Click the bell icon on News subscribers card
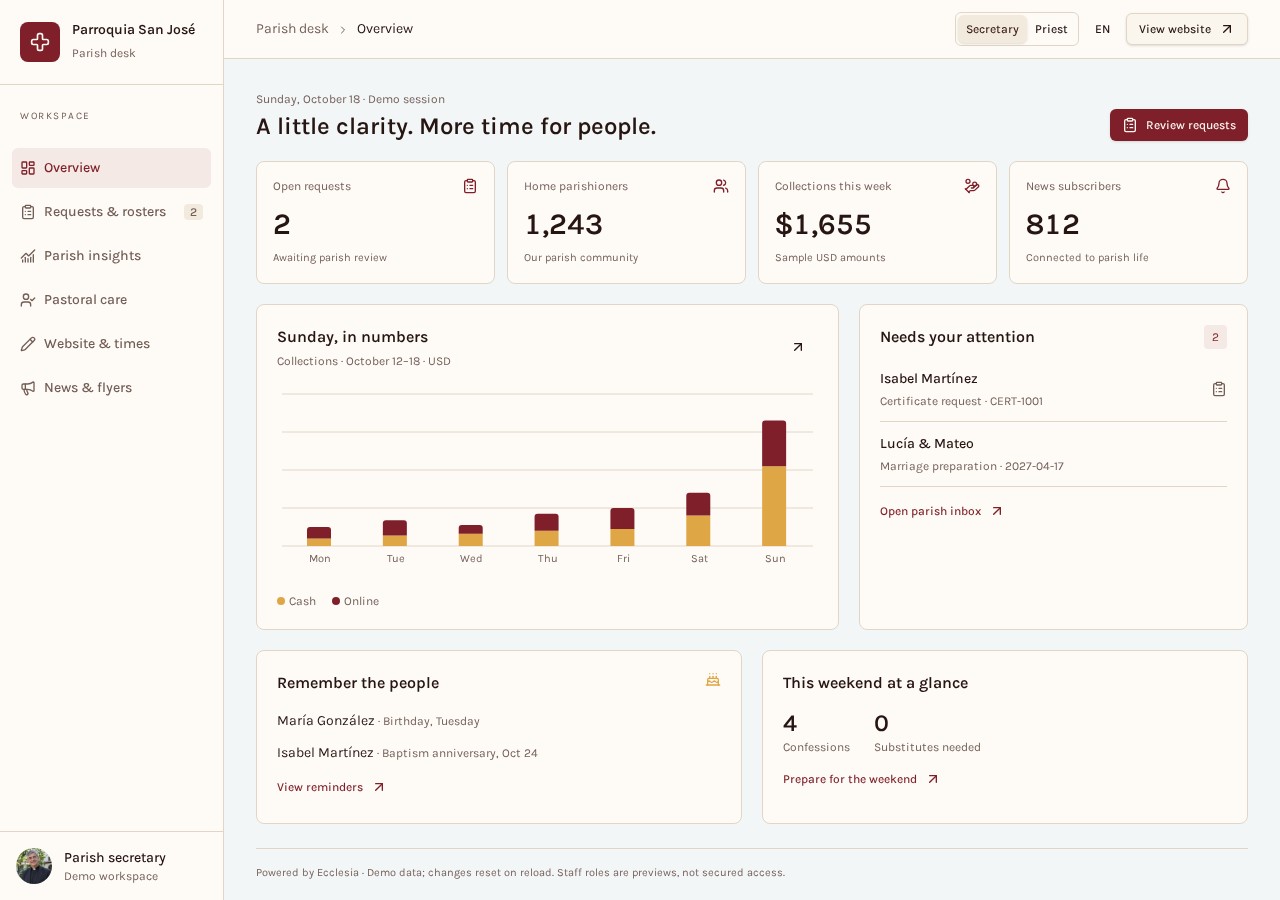 1223,186
